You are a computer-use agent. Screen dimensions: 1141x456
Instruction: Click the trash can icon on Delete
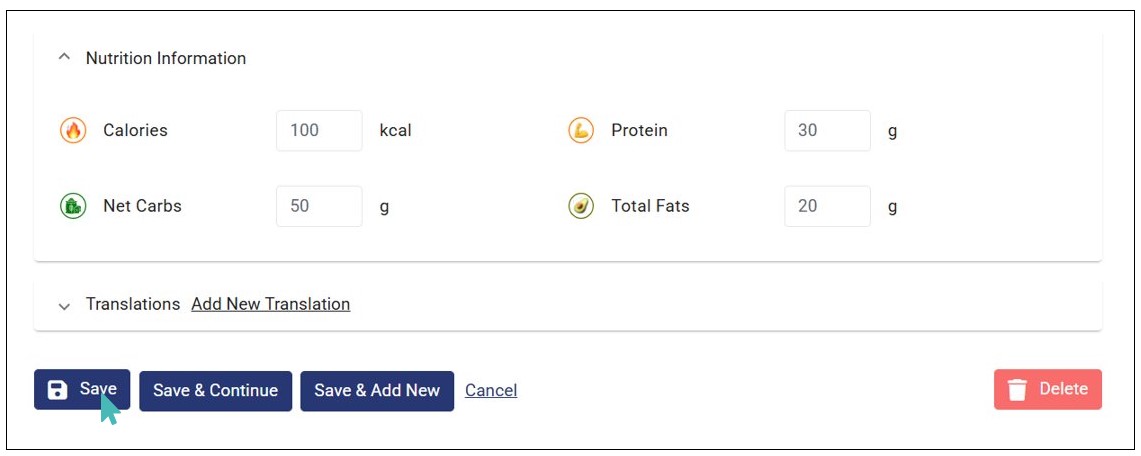[1017, 390]
